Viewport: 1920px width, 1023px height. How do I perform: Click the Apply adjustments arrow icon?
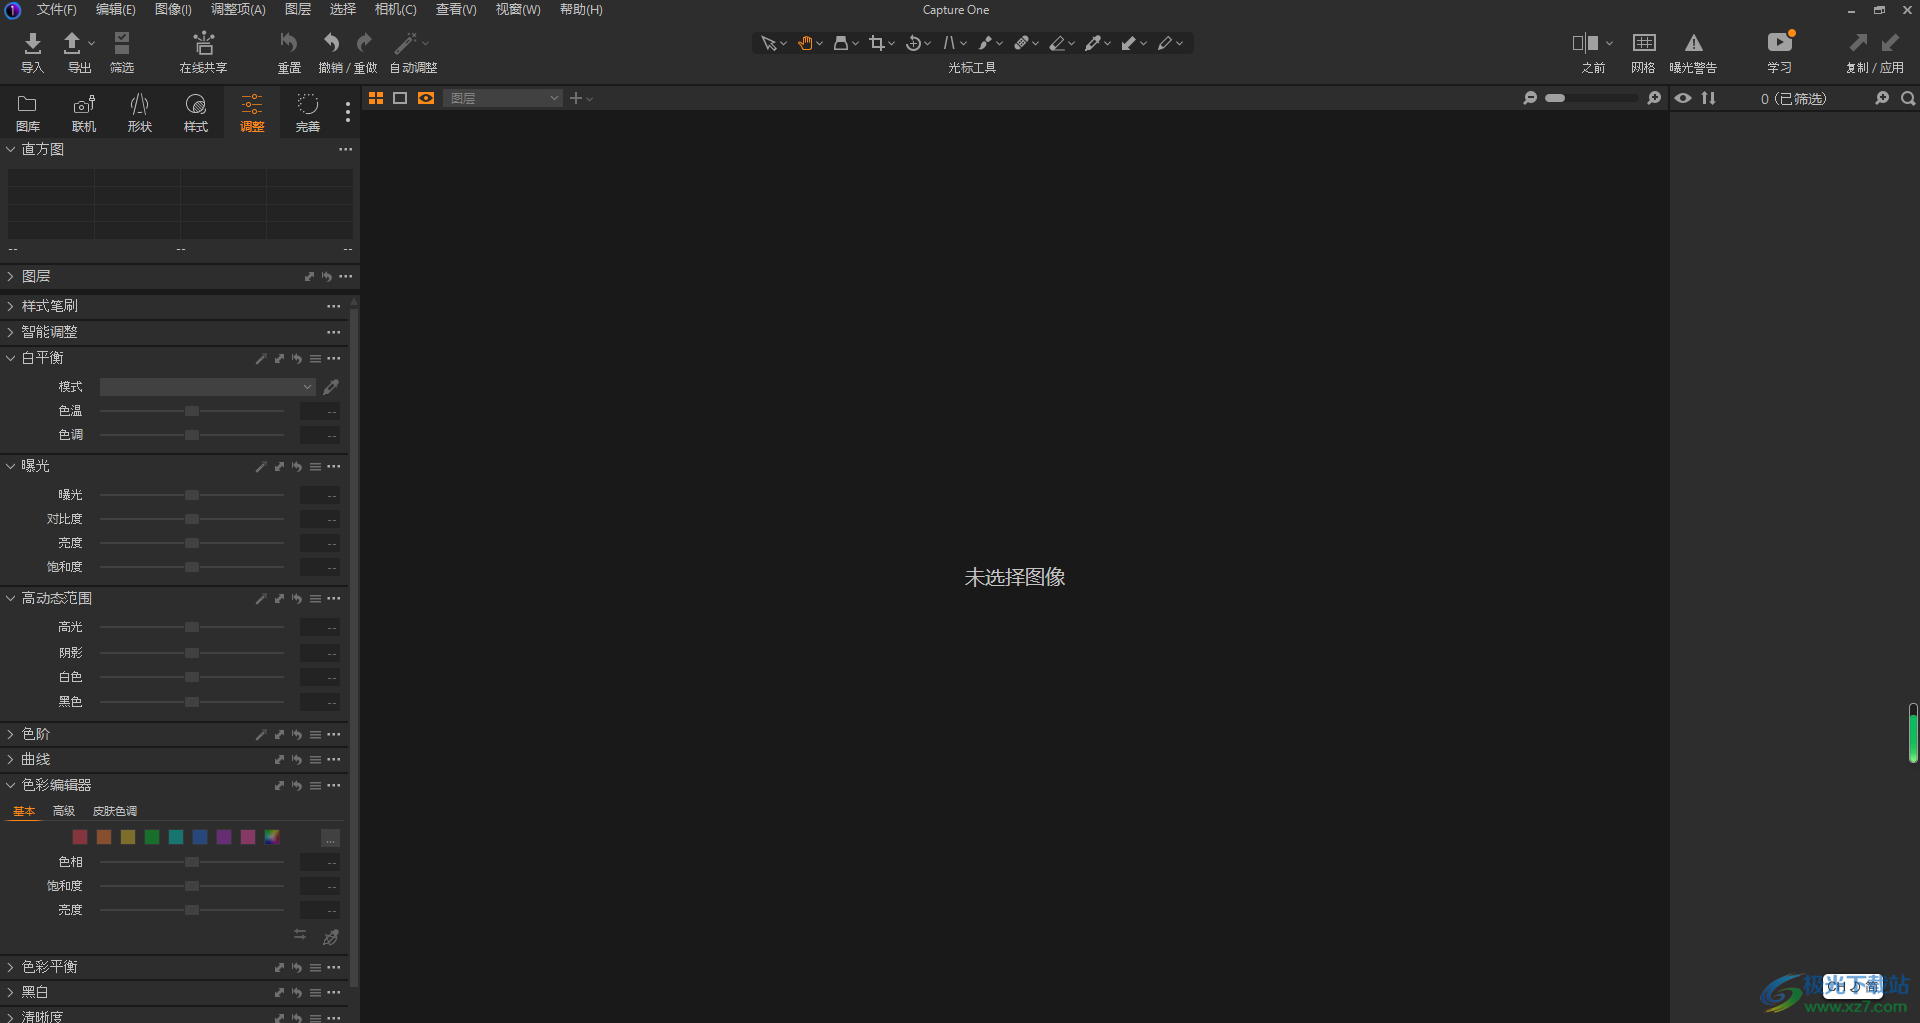pyautogui.click(x=1890, y=43)
